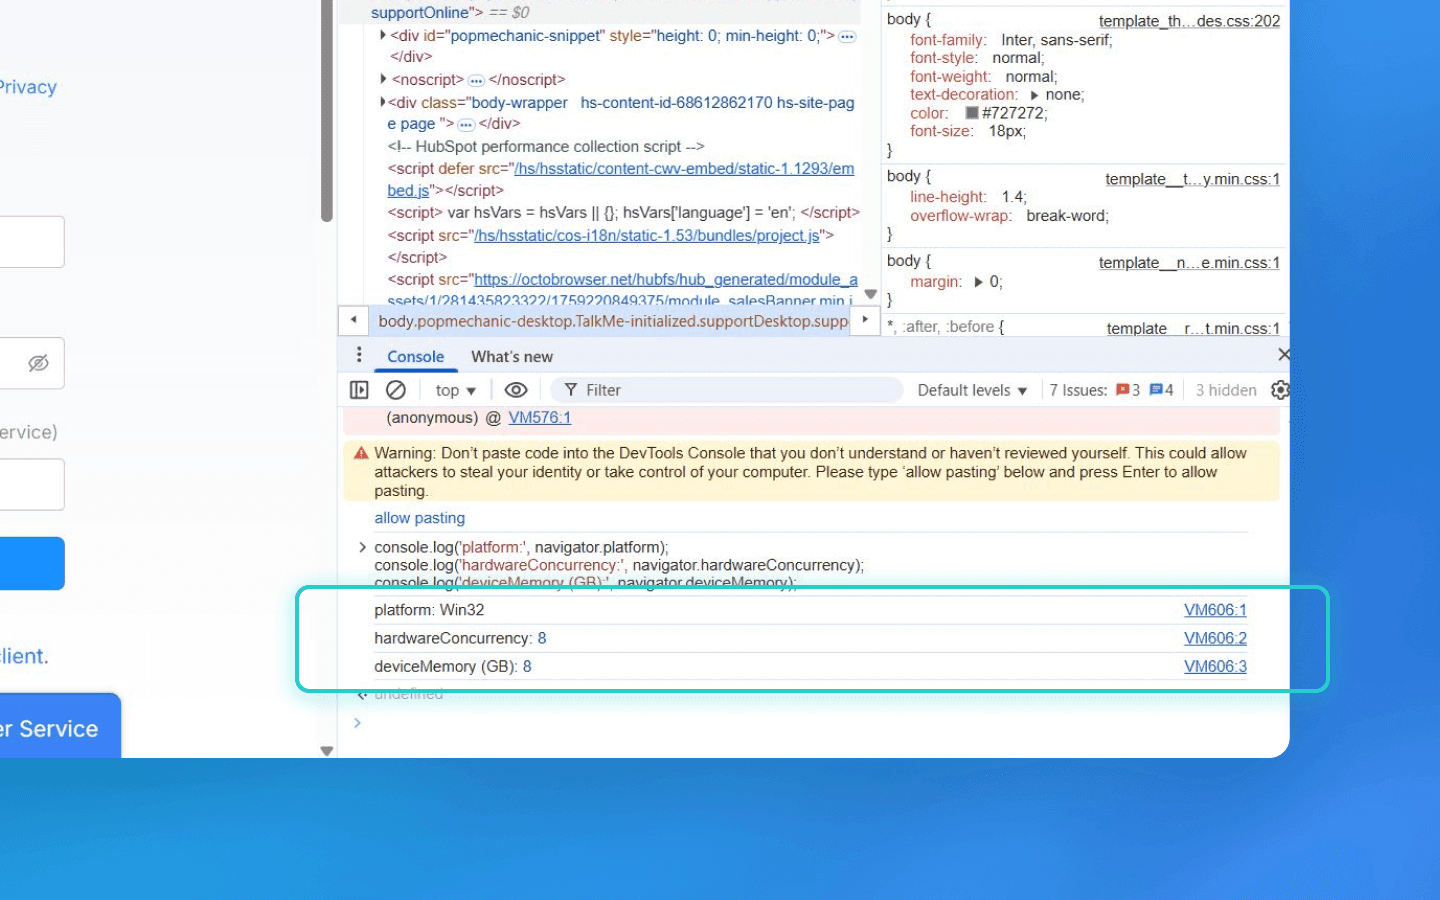
Task: Open the Default levels dropdown
Action: 972,390
